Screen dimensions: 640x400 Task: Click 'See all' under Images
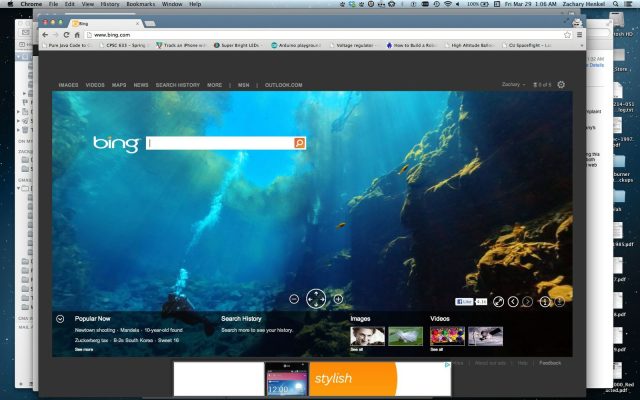356,350
